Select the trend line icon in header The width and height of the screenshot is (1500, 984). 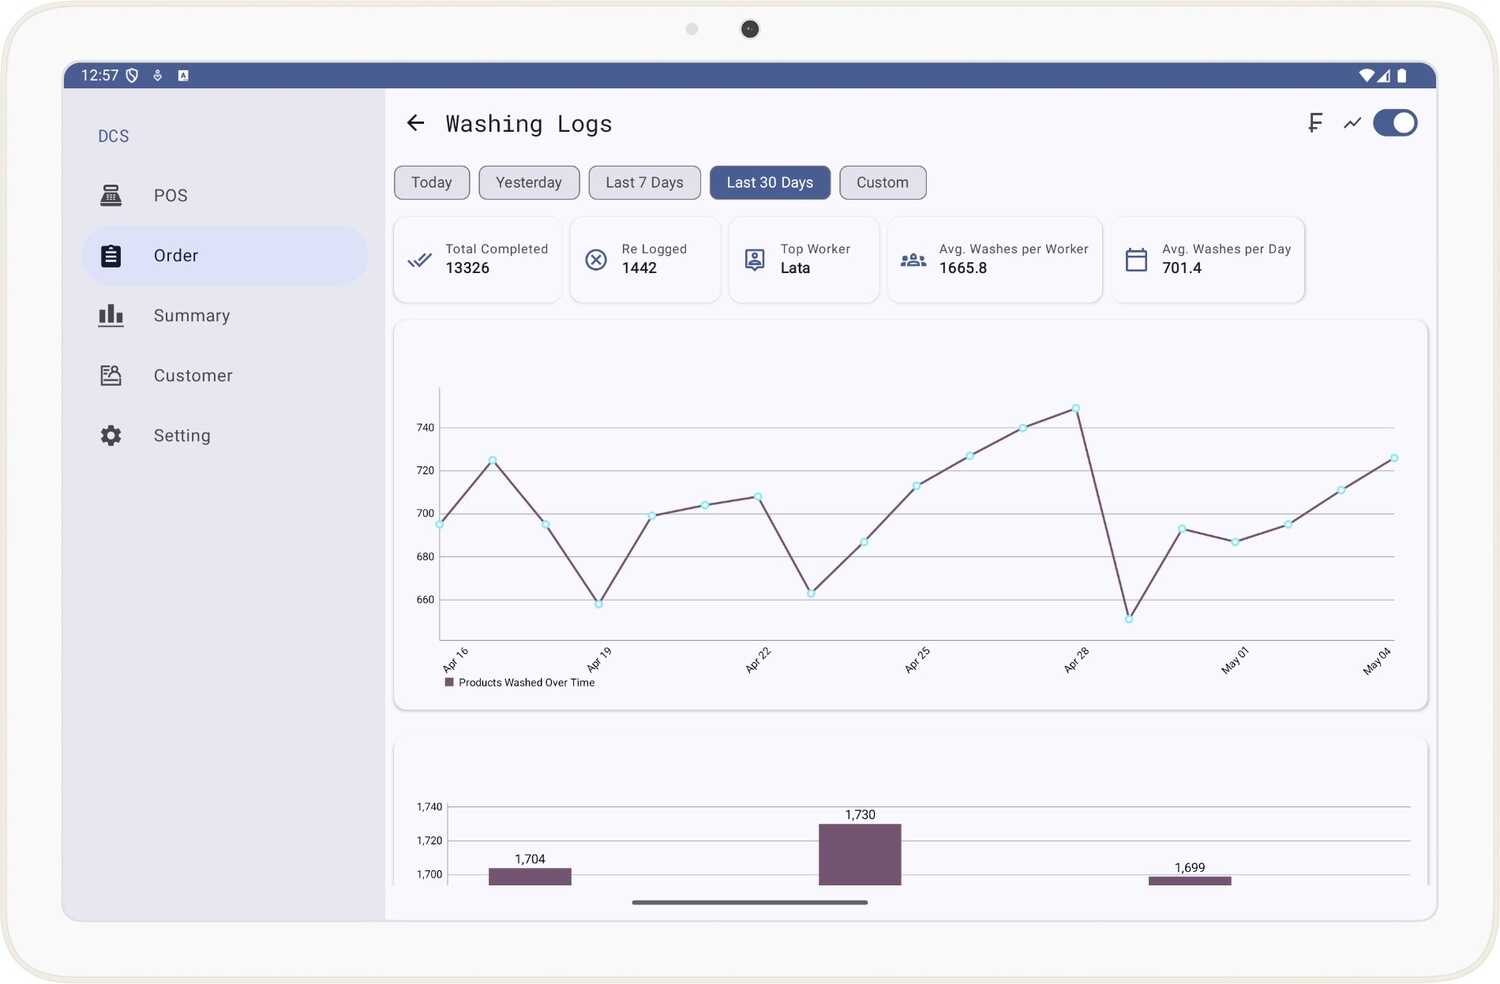pos(1352,123)
